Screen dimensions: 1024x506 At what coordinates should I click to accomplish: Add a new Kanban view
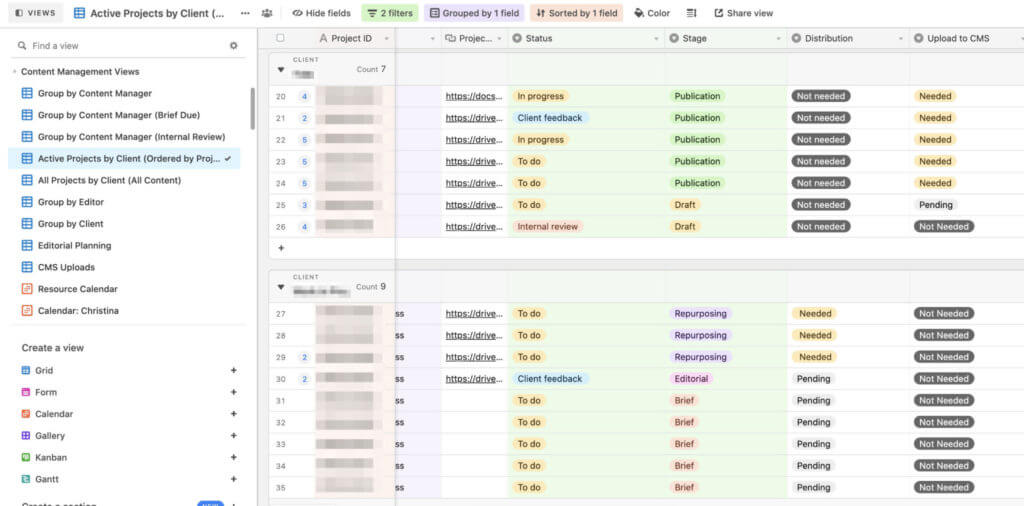[x=234, y=457]
